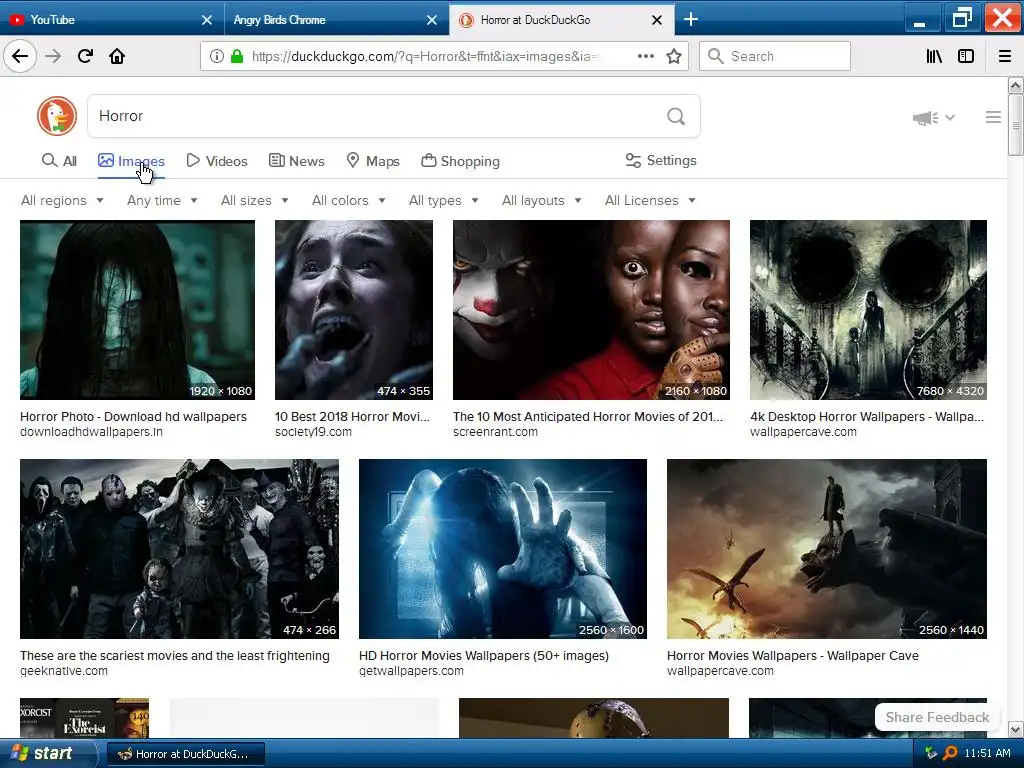This screenshot has width=1024, height=768.
Task: Open the Most Anticipated Horror Movies image
Action: pos(591,310)
